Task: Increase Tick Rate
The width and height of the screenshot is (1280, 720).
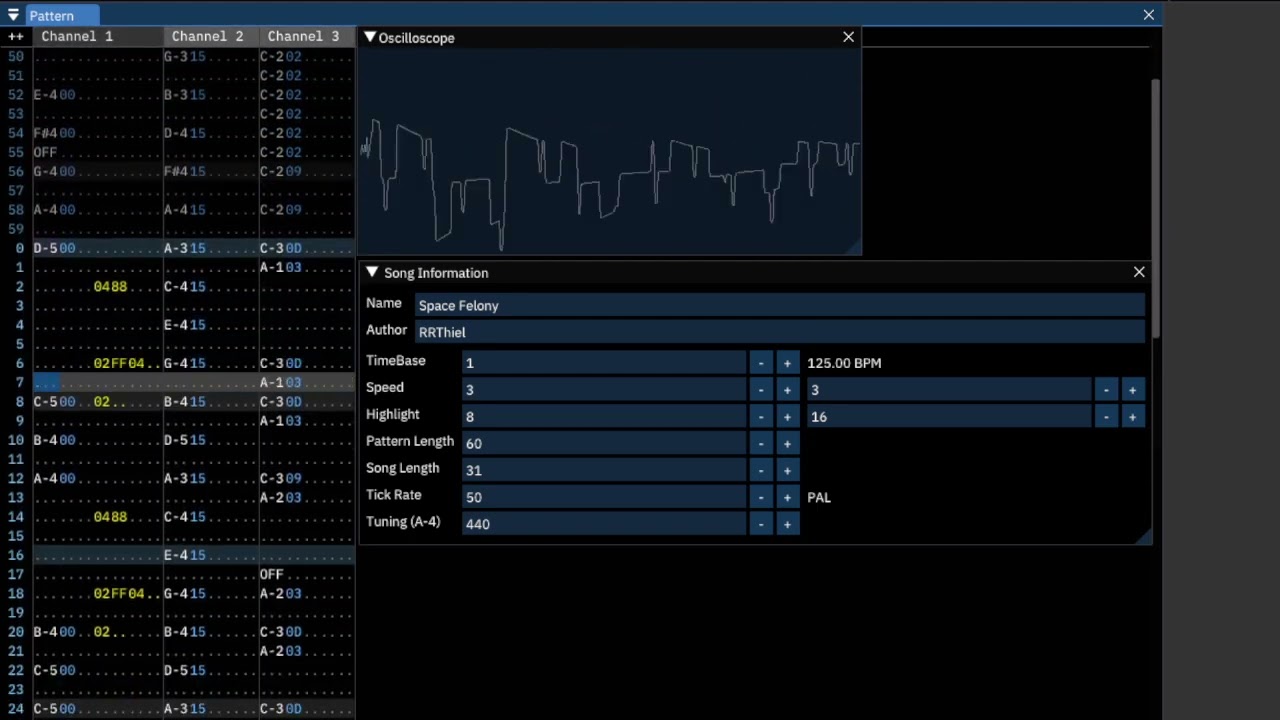Action: tap(787, 497)
